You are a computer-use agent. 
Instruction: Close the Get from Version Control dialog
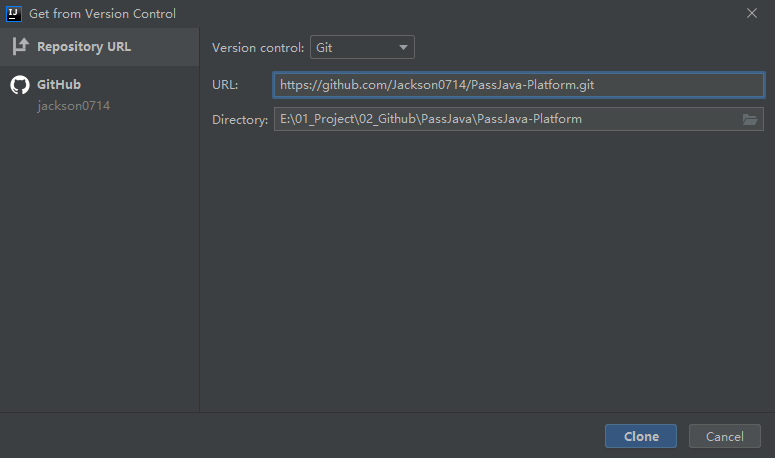[751, 13]
